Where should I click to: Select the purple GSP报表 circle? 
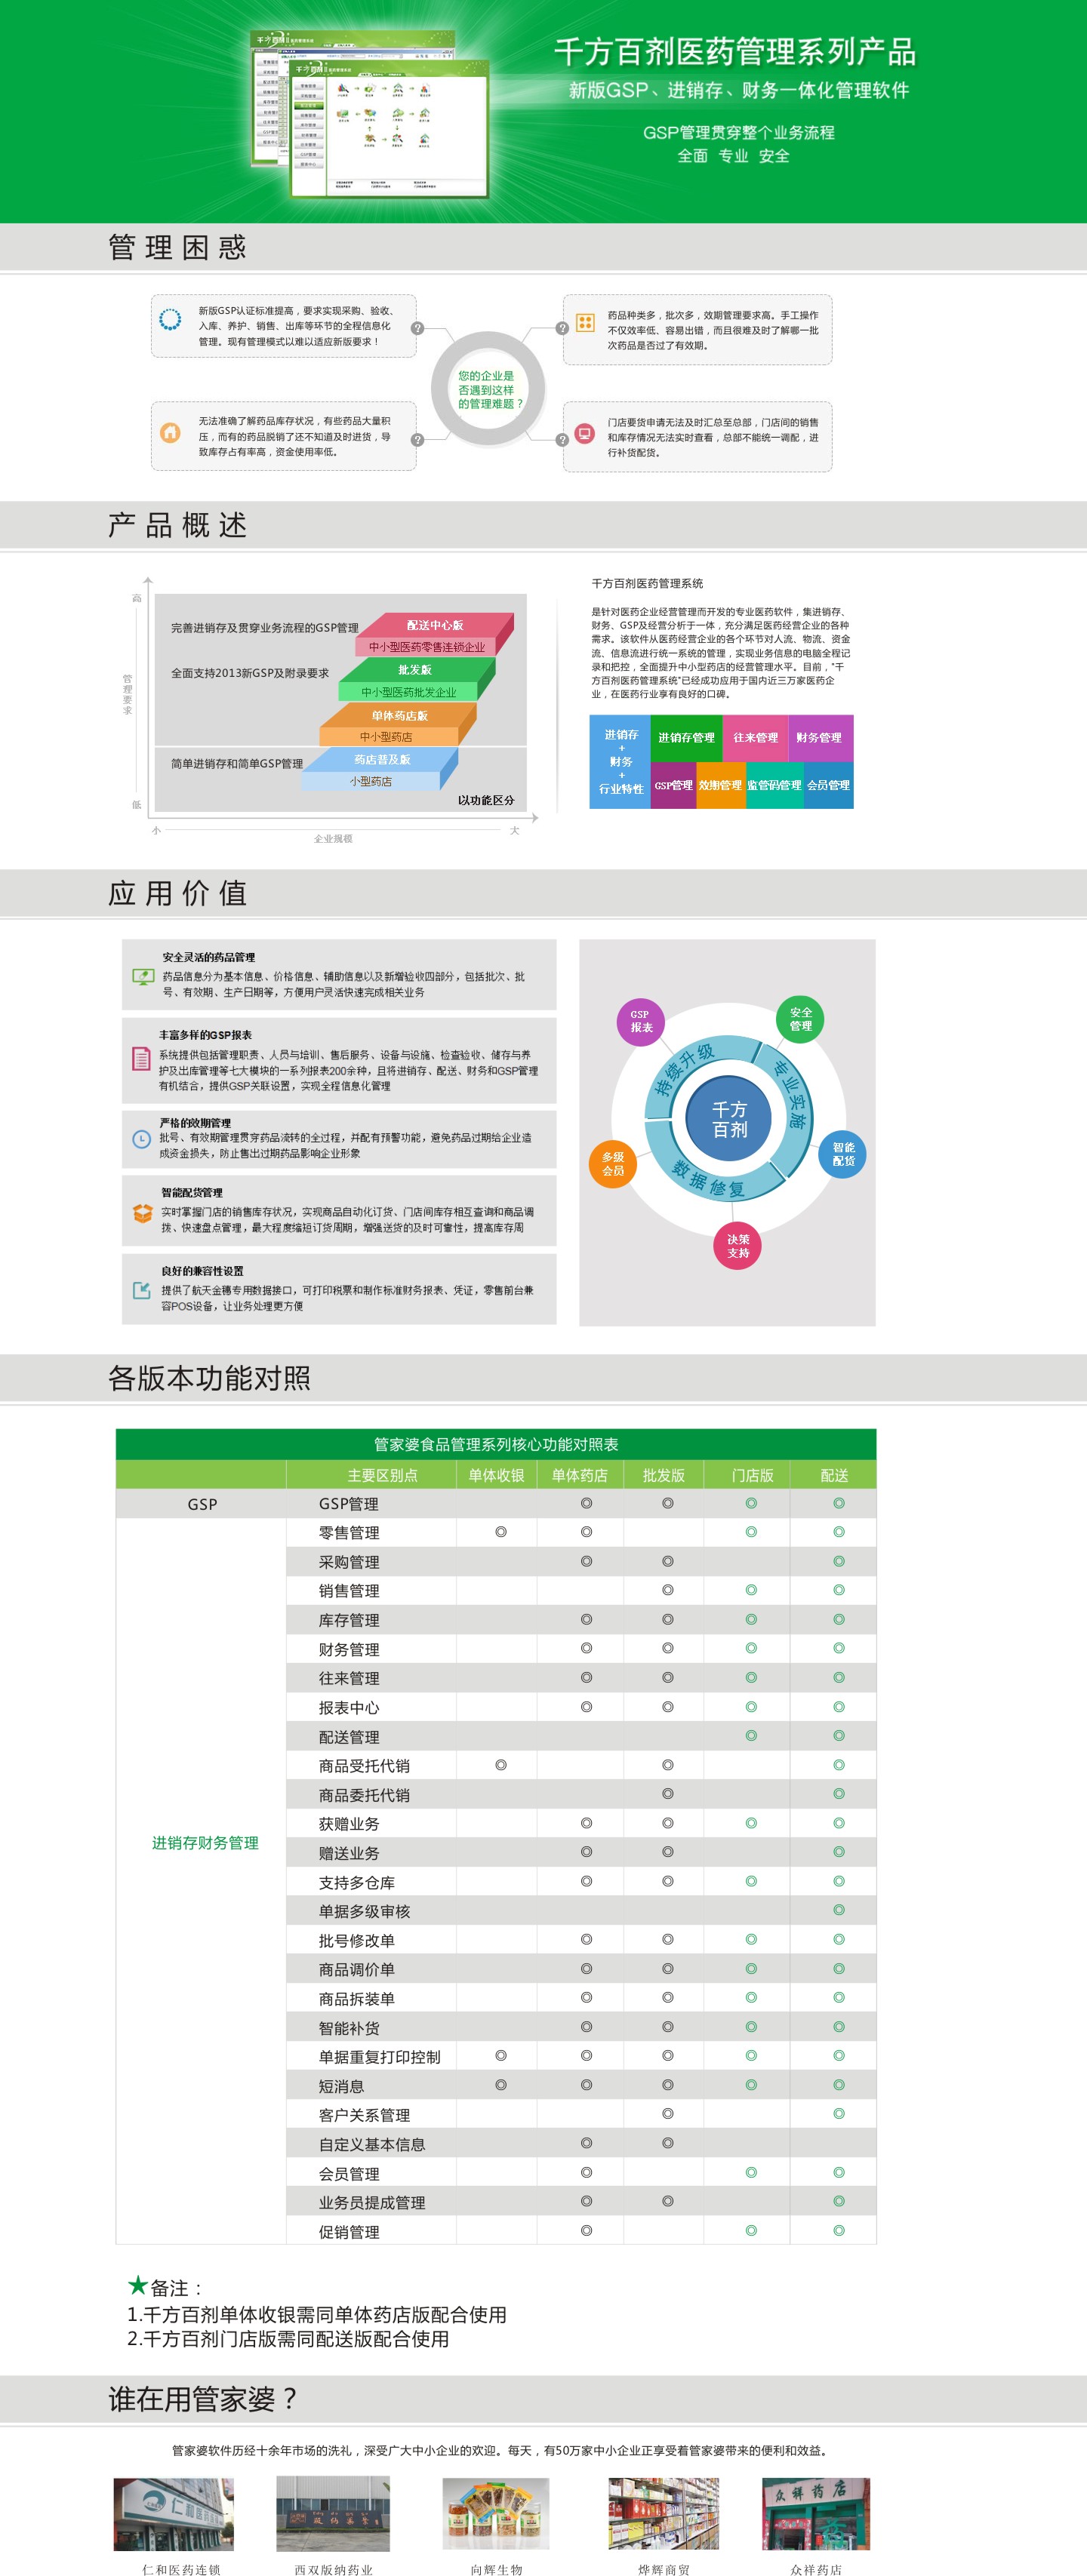(x=640, y=1021)
